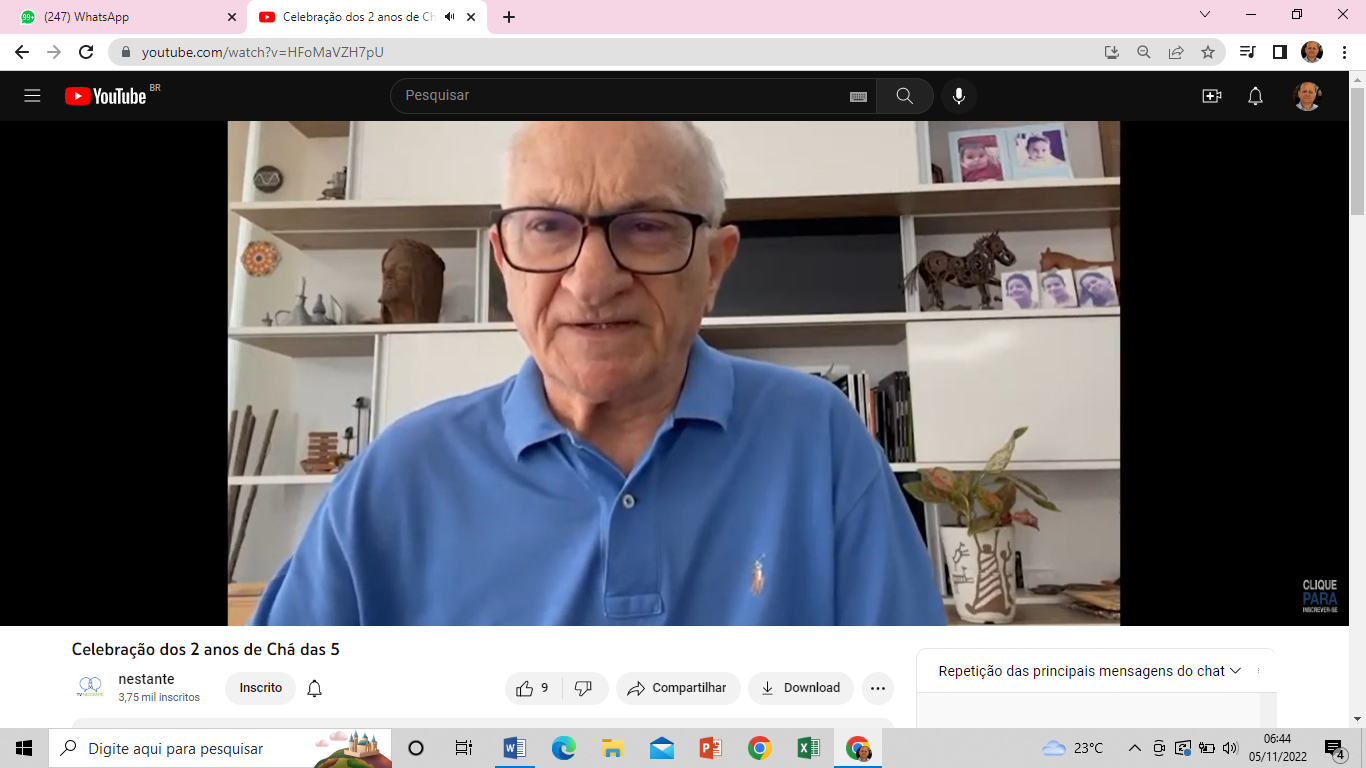This screenshot has height=768, width=1366.
Task: Launch Microsoft Edge from the taskbar
Action: [563, 748]
